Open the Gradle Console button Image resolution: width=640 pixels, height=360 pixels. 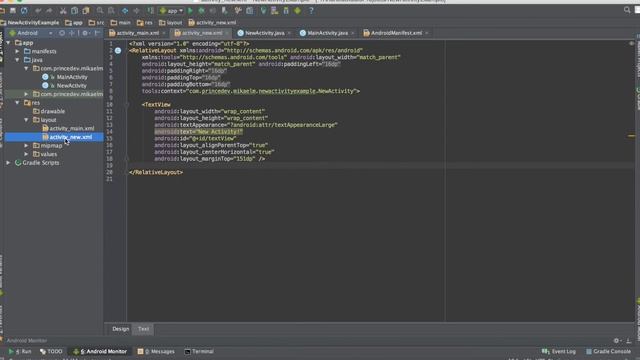pyautogui.click(x=609, y=351)
